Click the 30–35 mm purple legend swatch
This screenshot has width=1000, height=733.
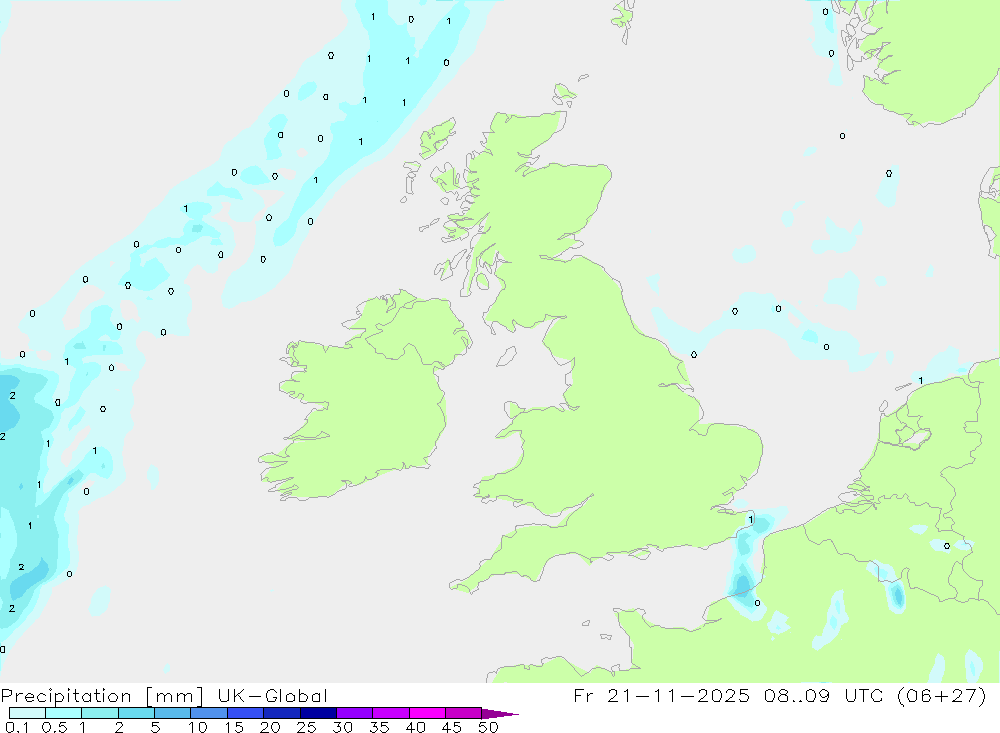[355, 713]
